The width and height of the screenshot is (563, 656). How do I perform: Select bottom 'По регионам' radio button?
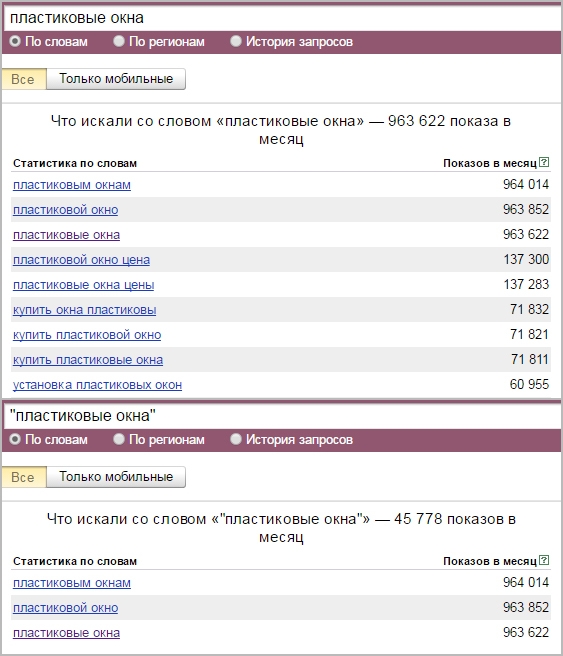119,439
